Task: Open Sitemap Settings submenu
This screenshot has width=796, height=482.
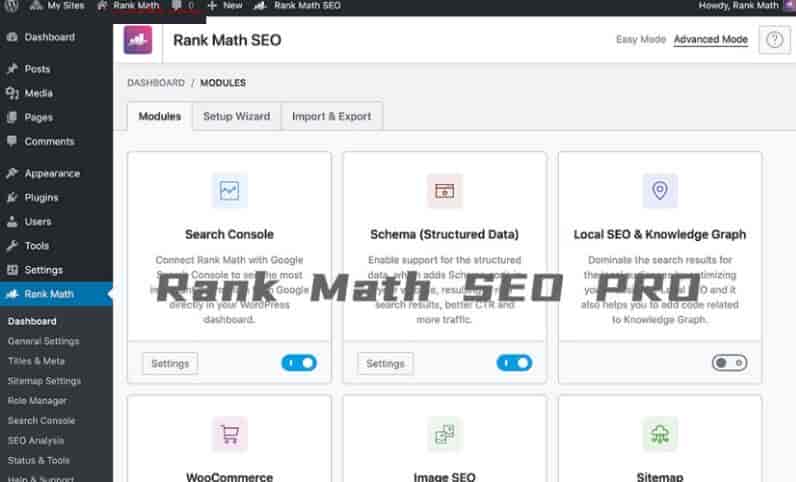Action: 44,381
